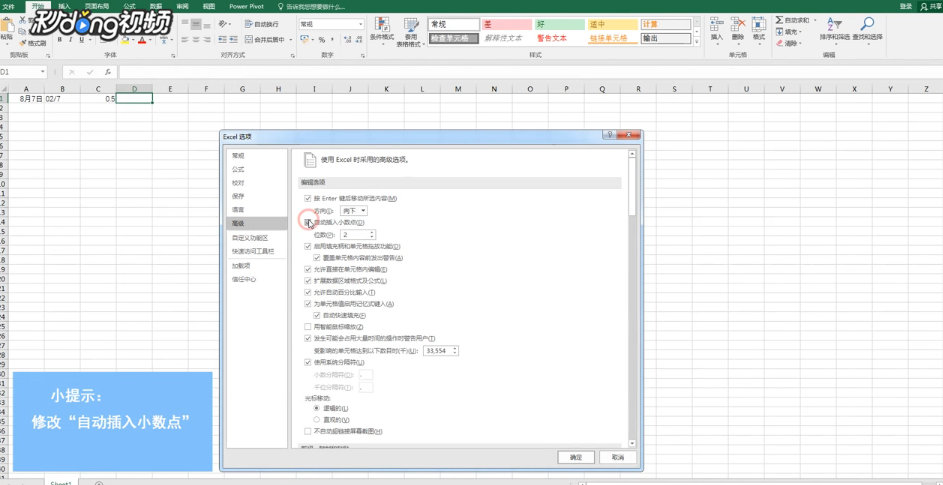This screenshot has width=943, height=485.
Task: Open the 合并后居中 dropdown arrow
Action: 290,40
